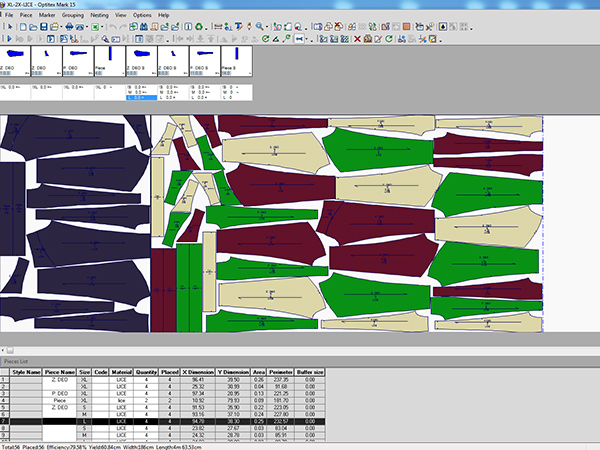Viewport: 600px width, 450px height.
Task: Click the black triangle icon
Action: point(276,39)
